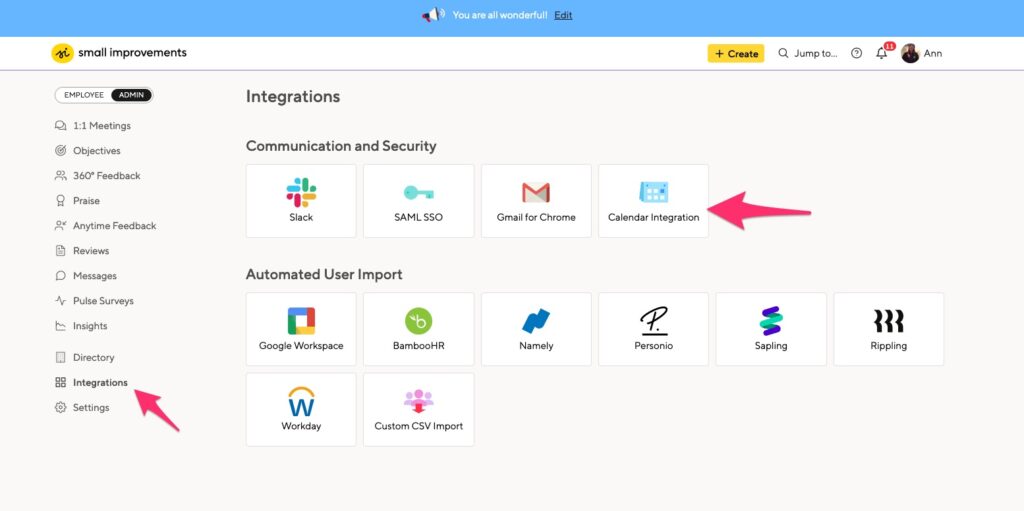Open the Slack integration card
Viewport: 1024px width, 511px height.
(x=301, y=201)
